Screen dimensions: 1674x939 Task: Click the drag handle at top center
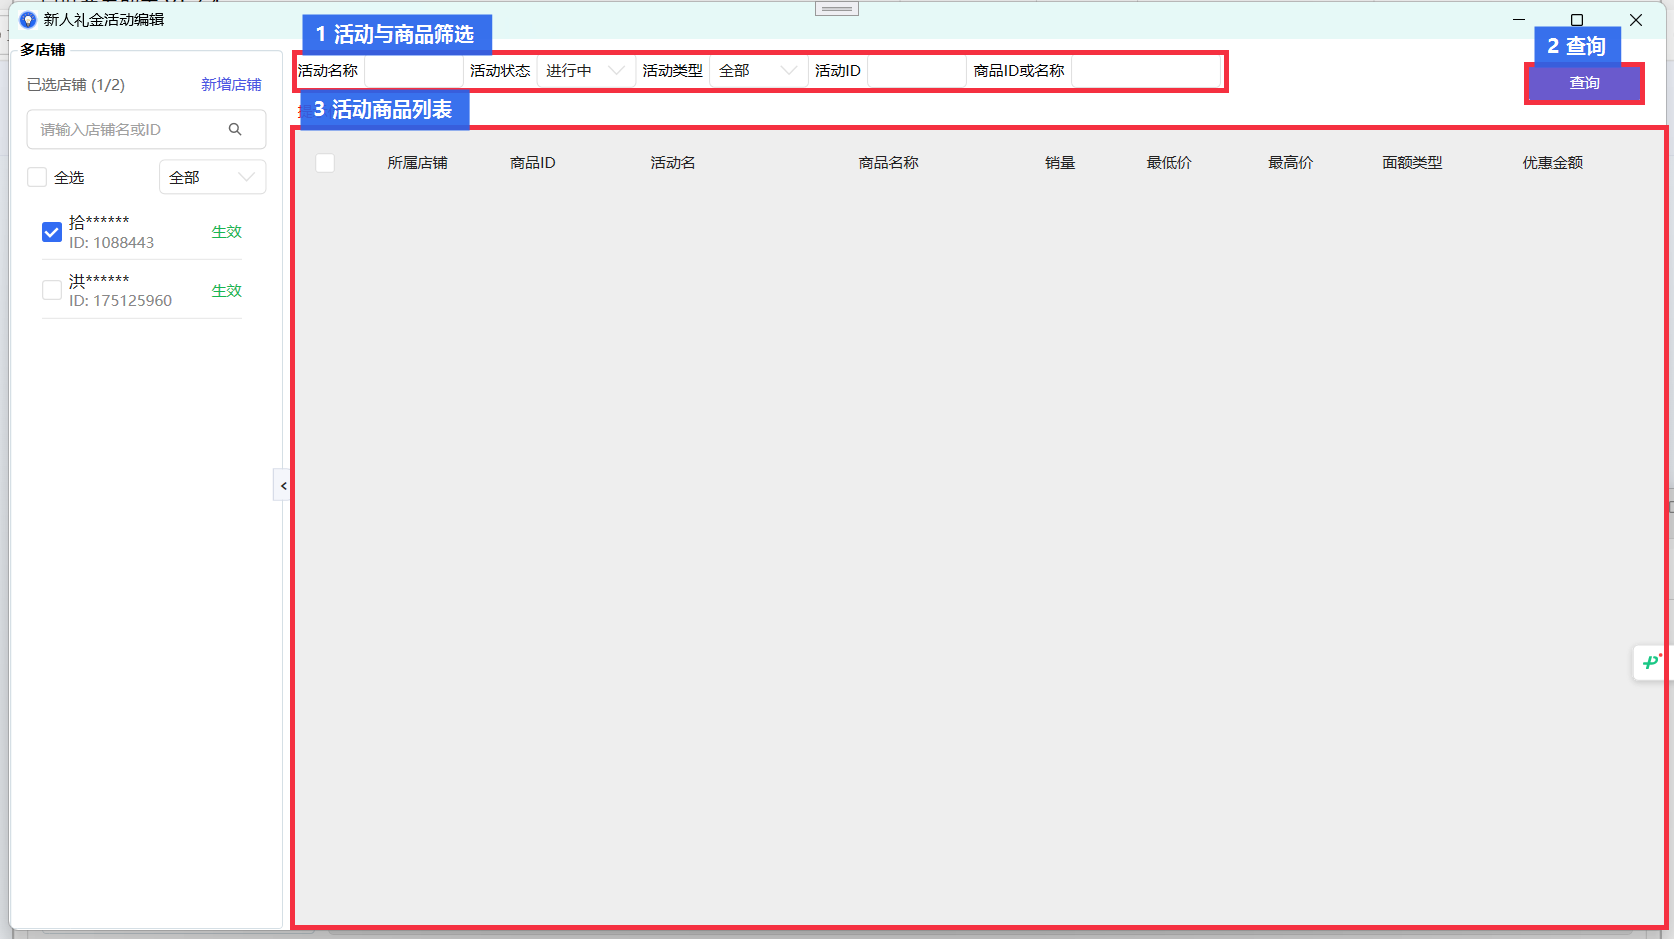point(837,9)
